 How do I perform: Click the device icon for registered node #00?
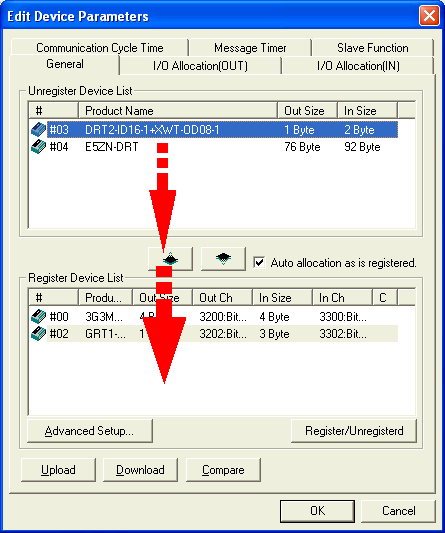pos(38,316)
